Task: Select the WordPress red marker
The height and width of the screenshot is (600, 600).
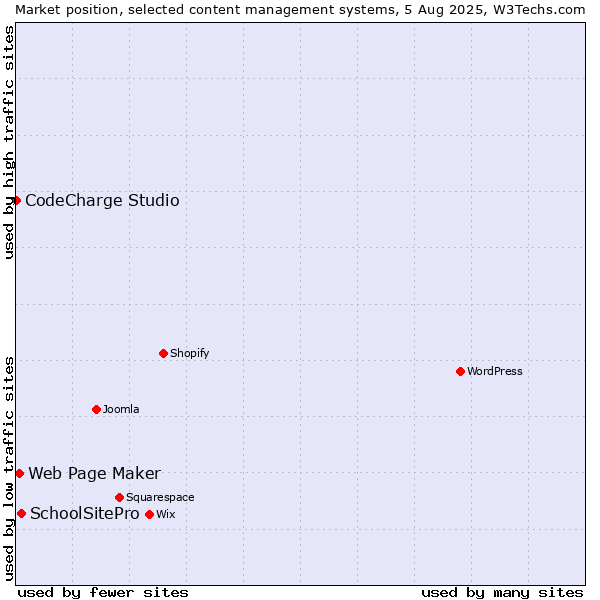Action: (460, 371)
